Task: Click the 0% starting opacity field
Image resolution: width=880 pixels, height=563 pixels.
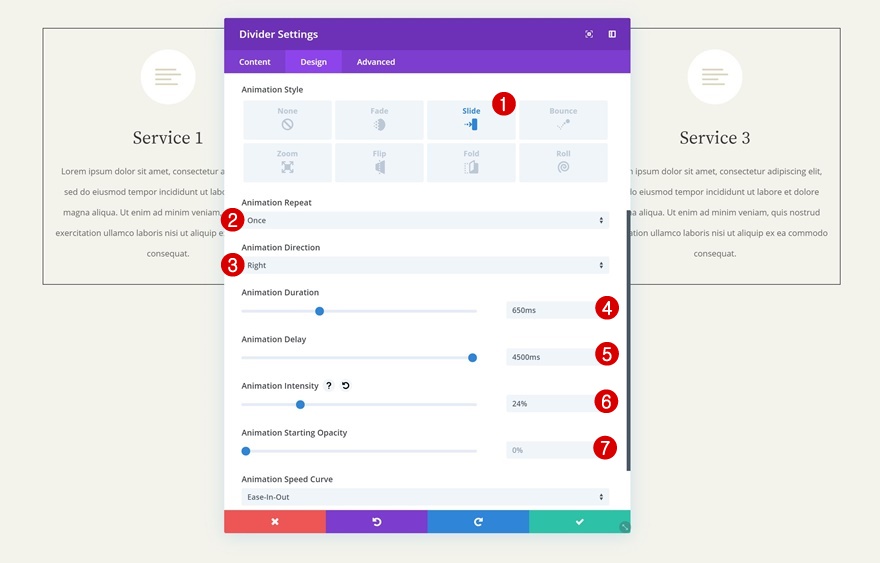Action: coord(557,450)
